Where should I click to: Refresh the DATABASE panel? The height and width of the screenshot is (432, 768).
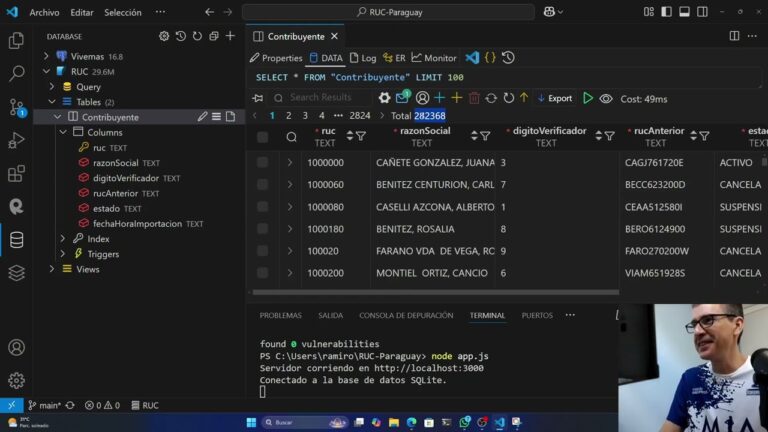pos(197,36)
